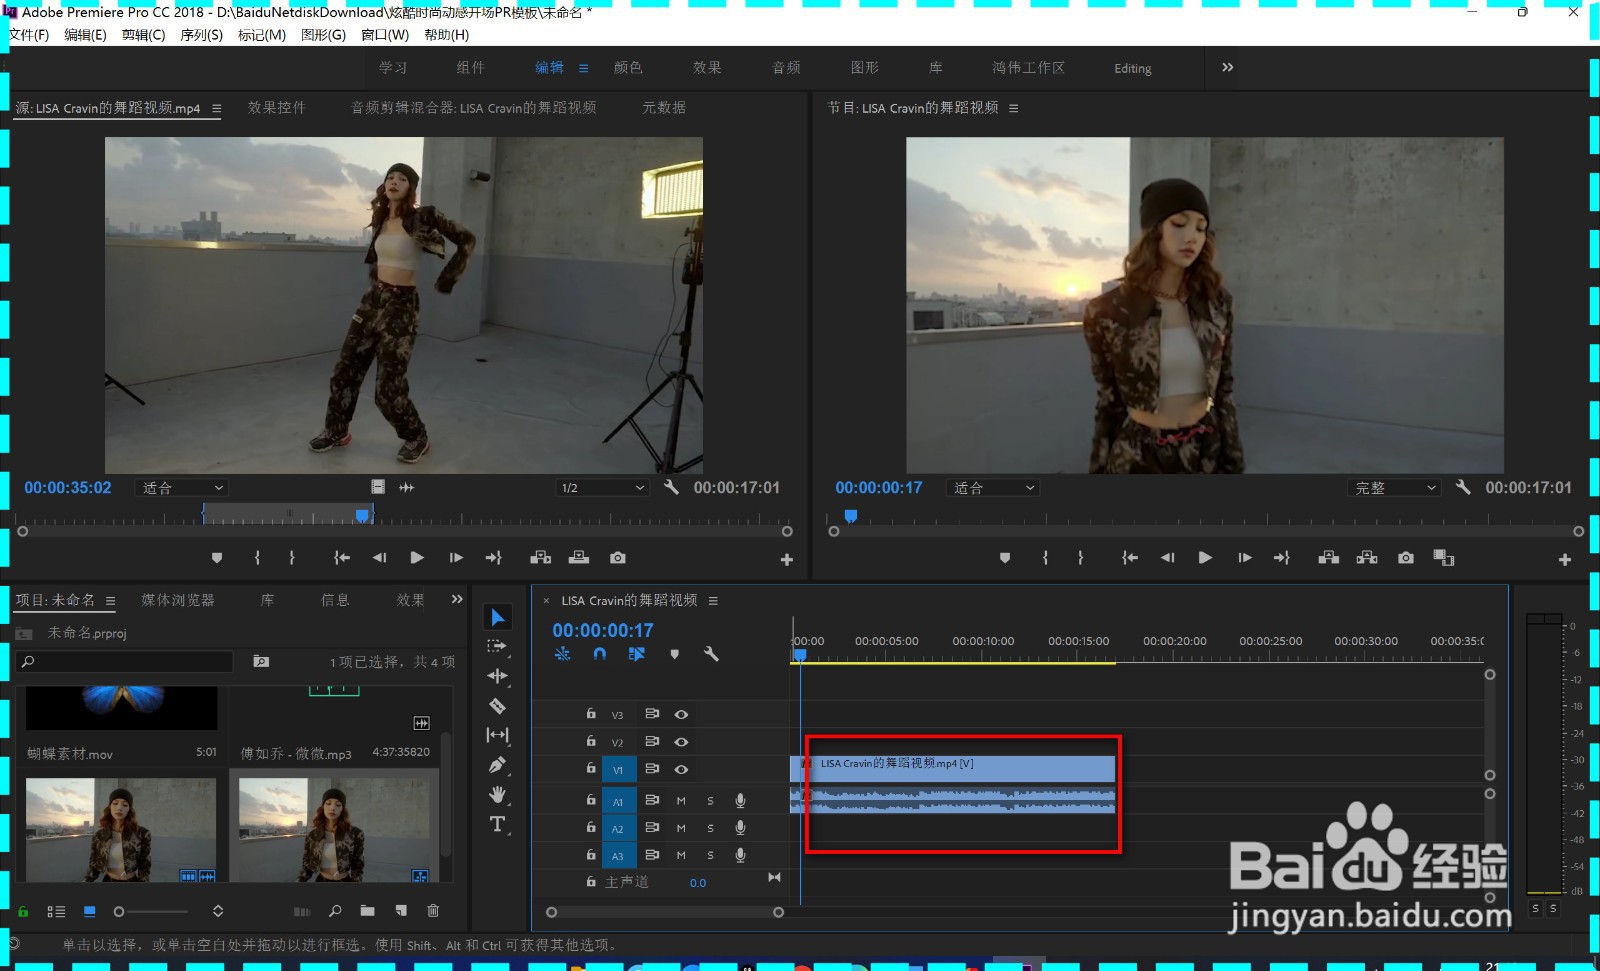1600x971 pixels.
Task: Select the Pen tool
Action: 497,765
